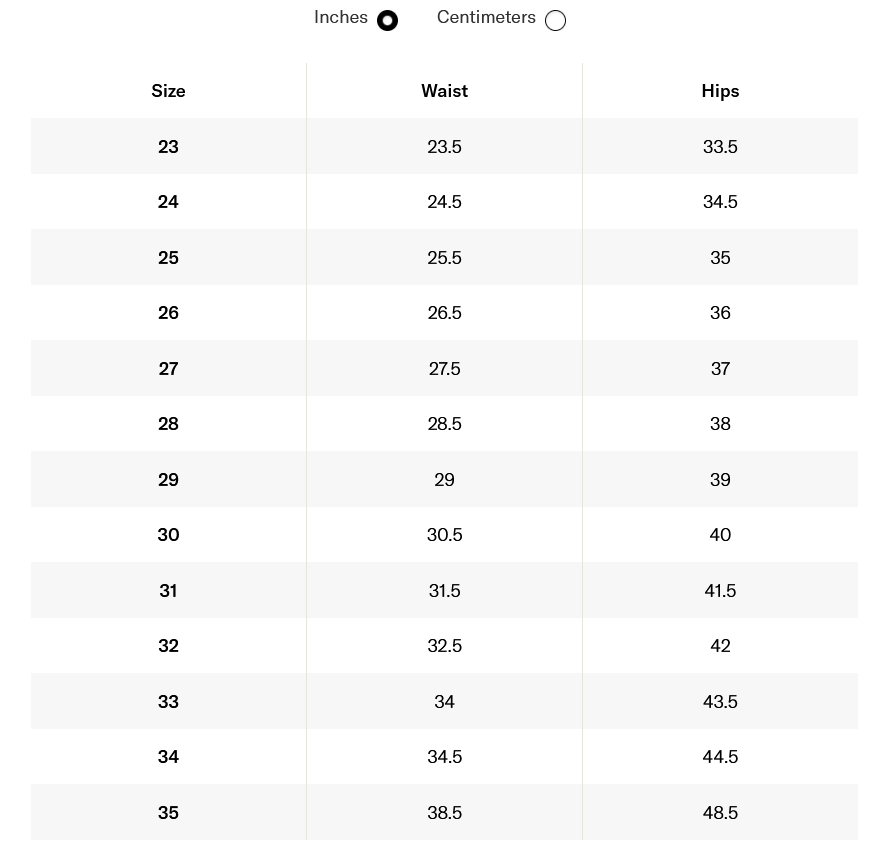Click hips value 43.5

pos(720,702)
